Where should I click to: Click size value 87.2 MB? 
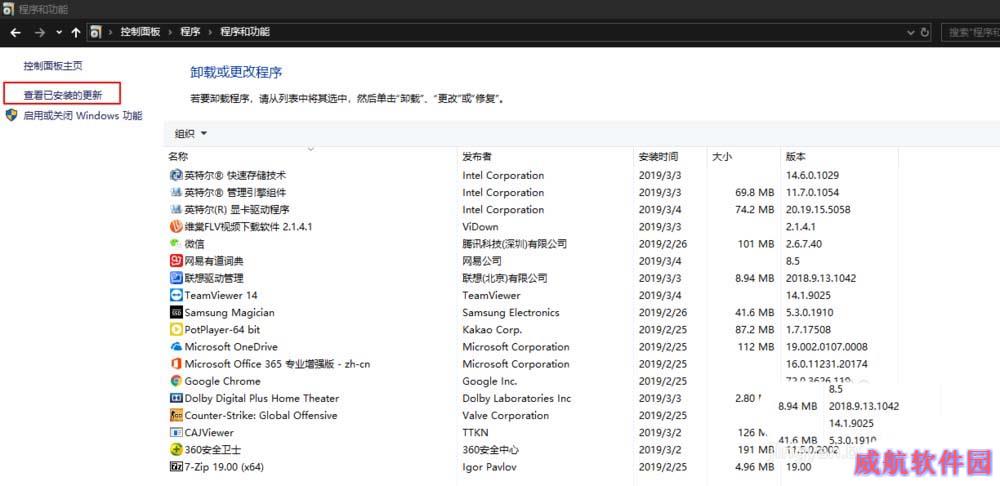click(x=754, y=330)
